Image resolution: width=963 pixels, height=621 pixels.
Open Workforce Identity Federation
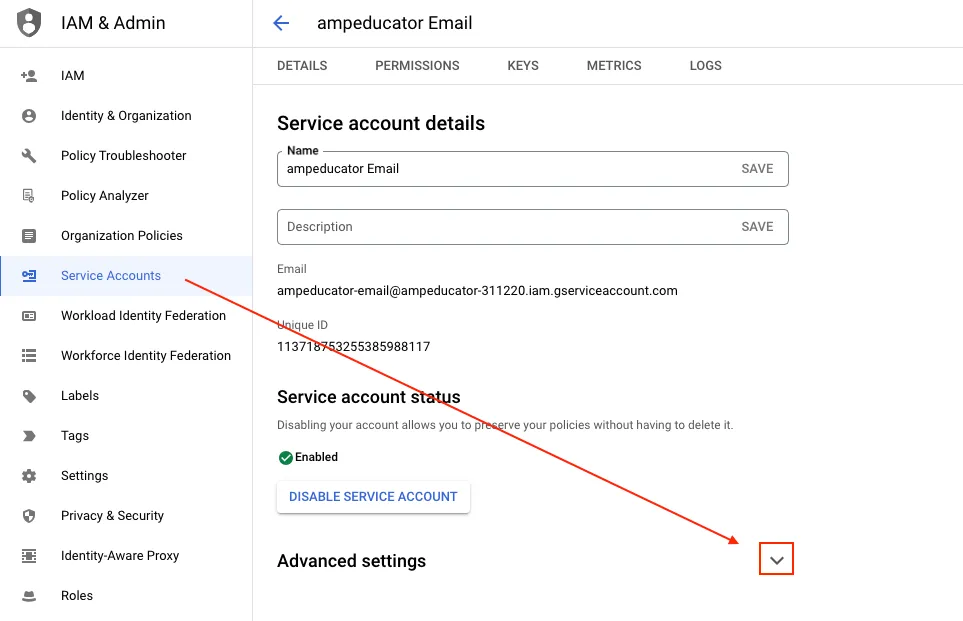point(126,356)
